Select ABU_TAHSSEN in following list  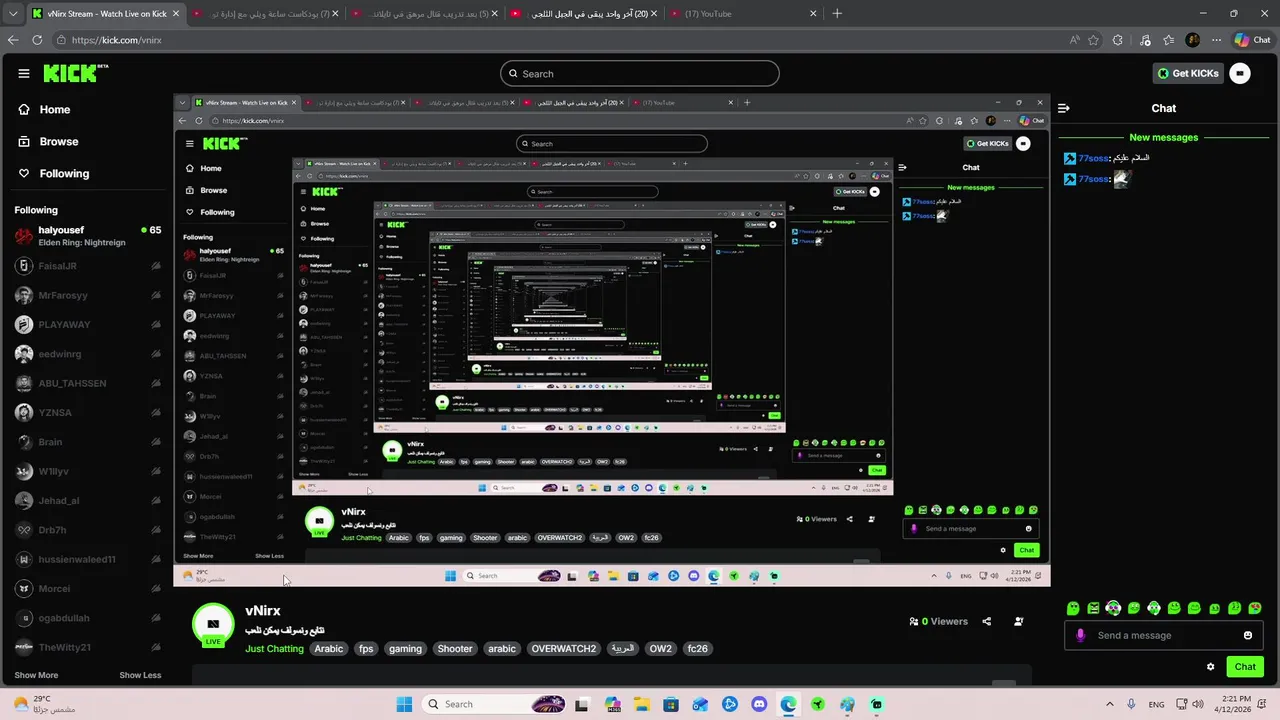(88, 383)
